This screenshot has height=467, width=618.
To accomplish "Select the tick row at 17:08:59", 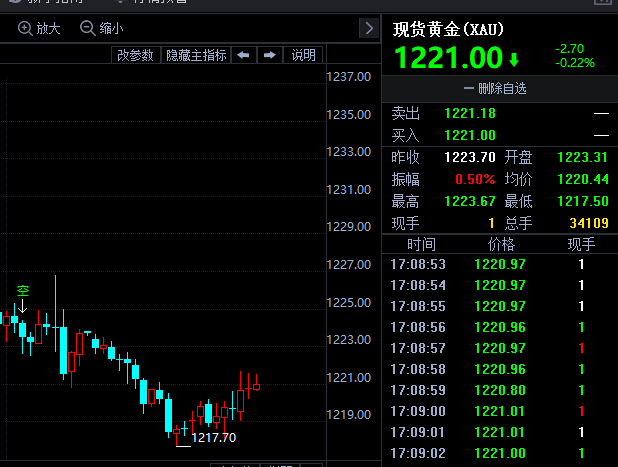I will pyautogui.click(x=500, y=391).
